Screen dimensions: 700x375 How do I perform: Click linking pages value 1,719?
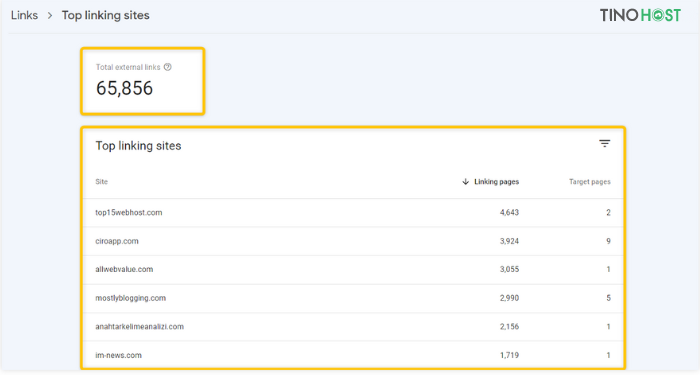point(509,355)
